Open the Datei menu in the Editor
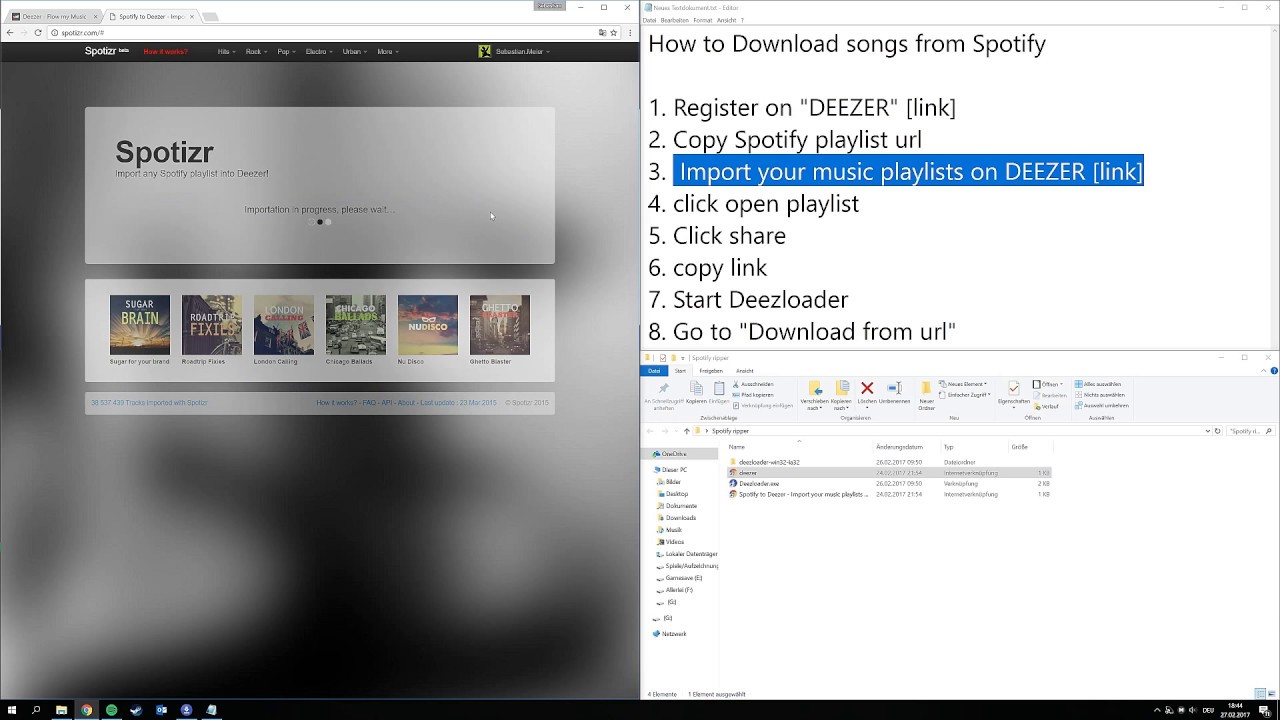 pos(650,20)
